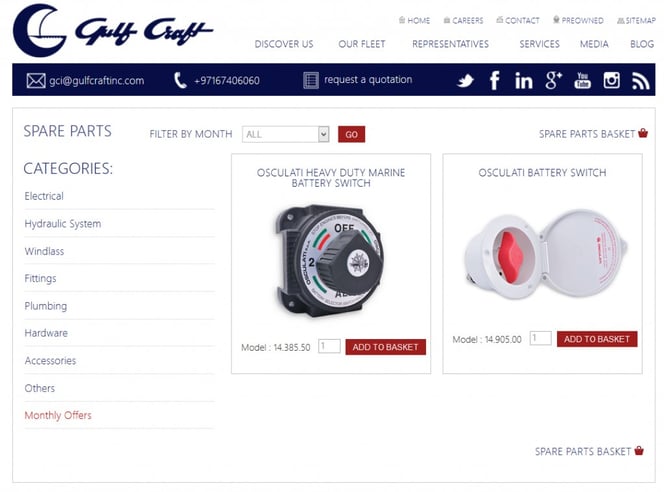Viewport: 664px width, 492px height.
Task: Open the Services menu item
Action: pos(539,44)
